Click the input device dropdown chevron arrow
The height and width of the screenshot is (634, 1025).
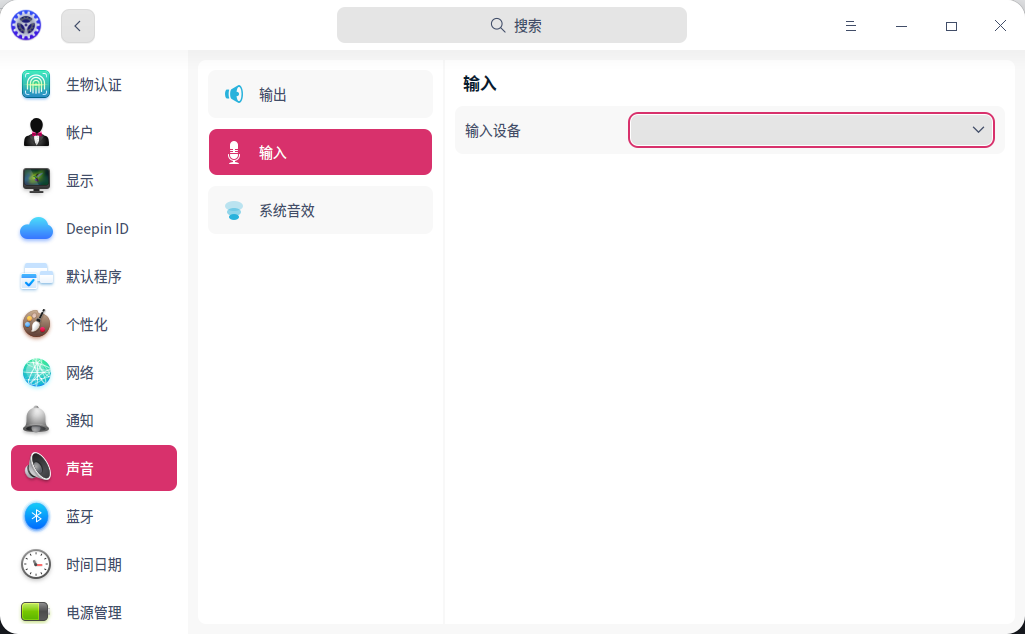click(978, 130)
